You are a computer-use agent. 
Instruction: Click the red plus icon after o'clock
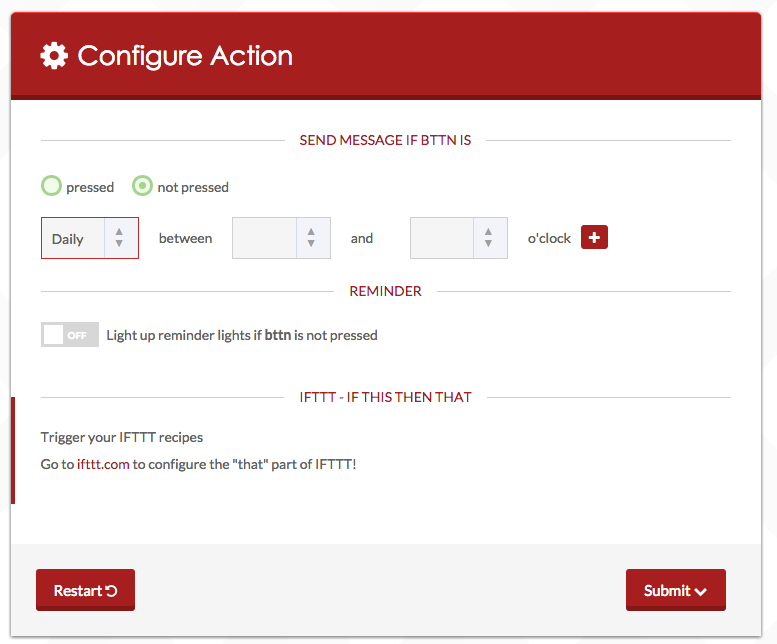pyautogui.click(x=595, y=237)
